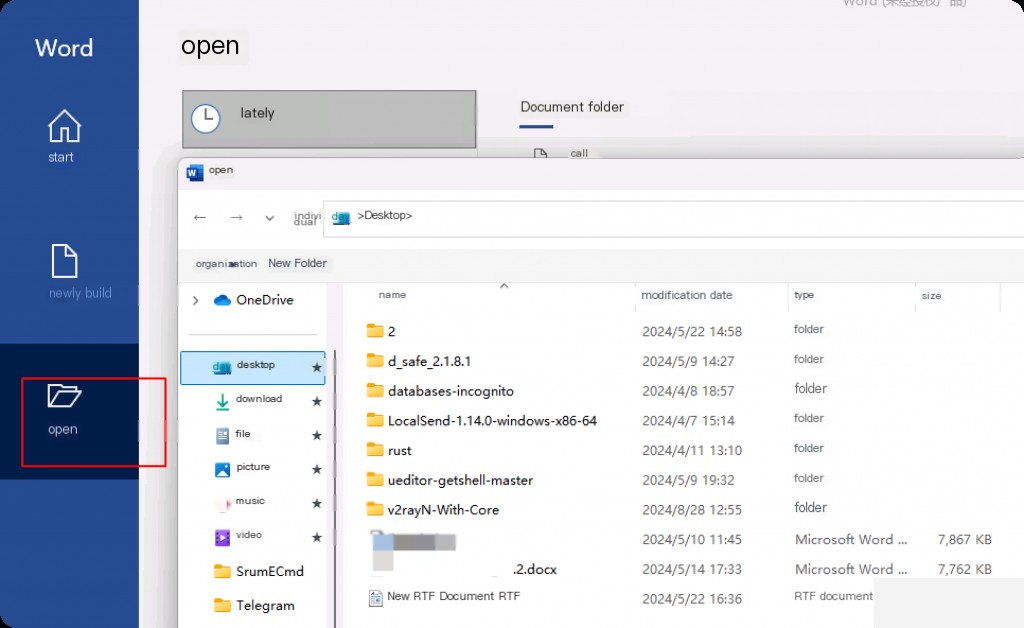Open the 'music' quick access location
Image resolution: width=1024 pixels, height=628 pixels.
tap(240, 502)
